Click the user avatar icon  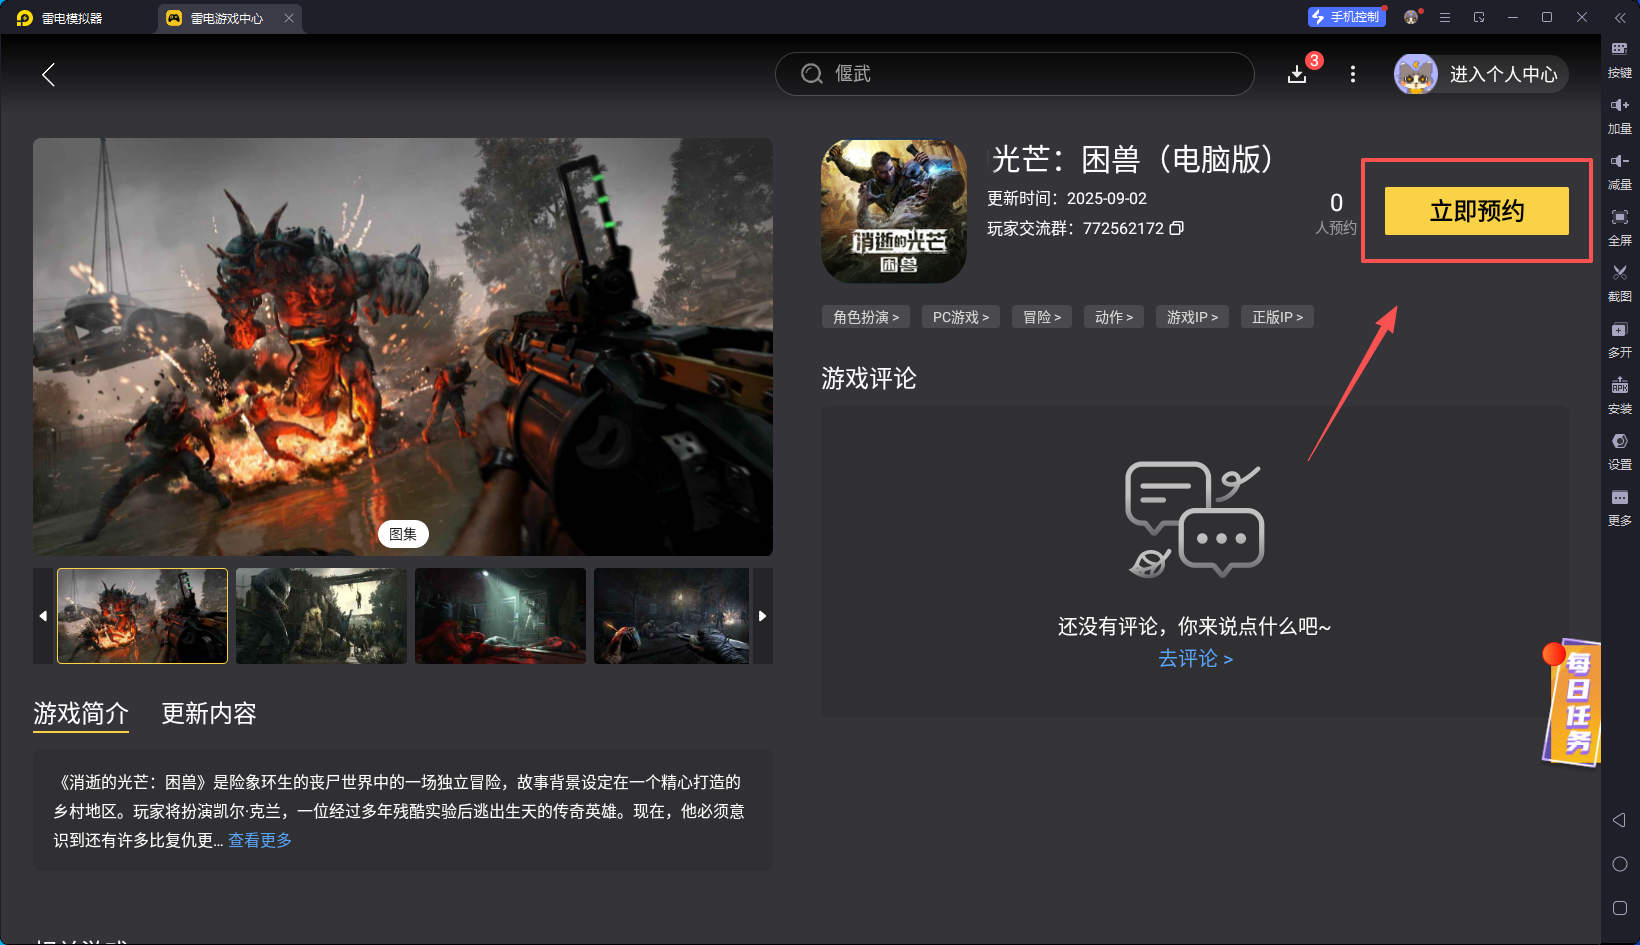click(1416, 74)
